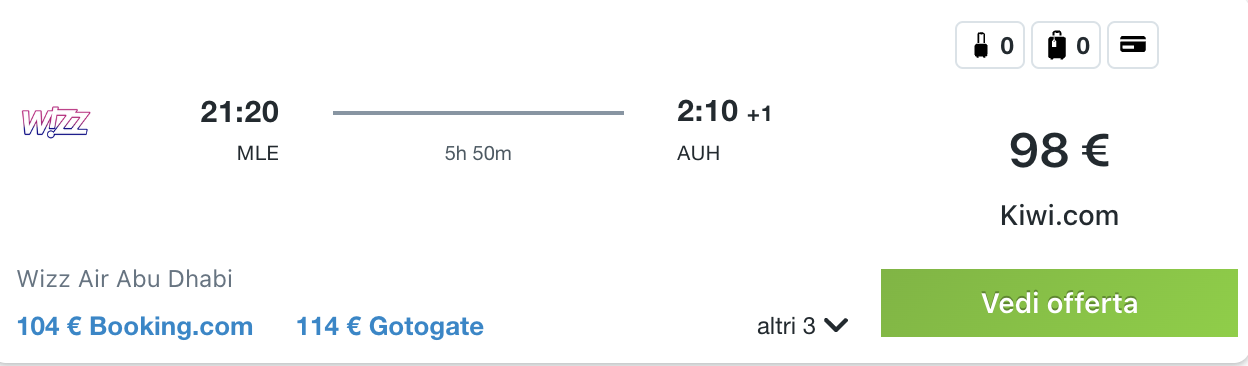Expand more offers with the chevron arrow

tap(836, 325)
